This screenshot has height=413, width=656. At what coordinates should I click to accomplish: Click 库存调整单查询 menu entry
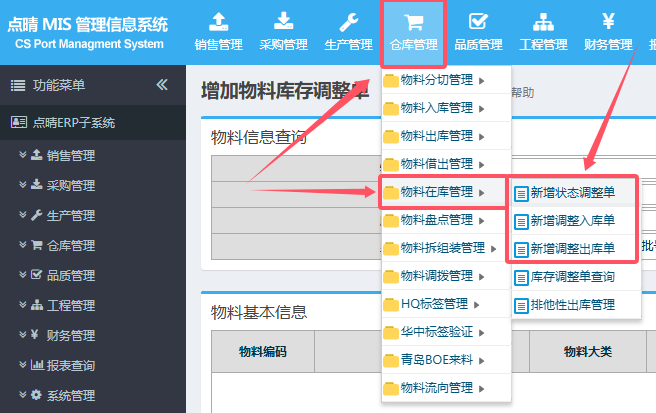click(572, 276)
